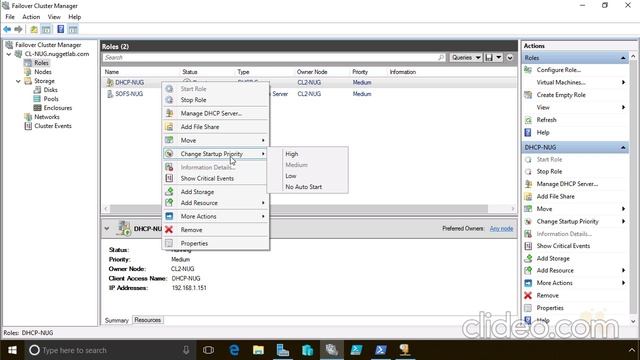Viewport: 640px width, 360px height.
Task: Click the Configure Role icon in Actions
Action: (528, 70)
